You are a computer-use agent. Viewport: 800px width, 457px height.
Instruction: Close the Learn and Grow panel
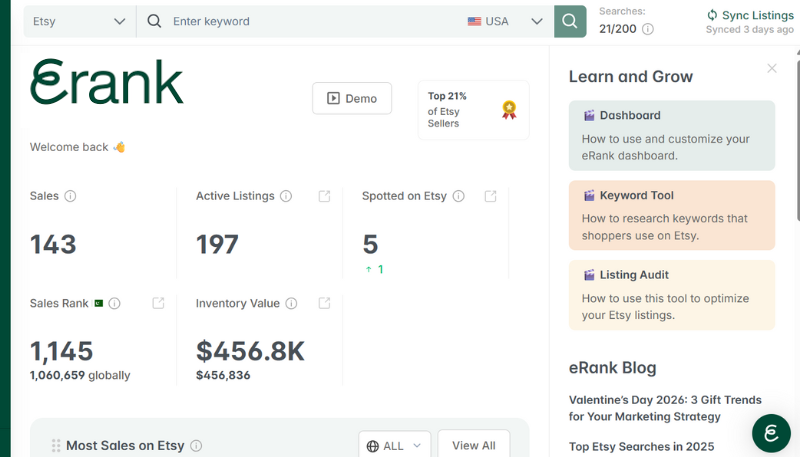coord(772,68)
